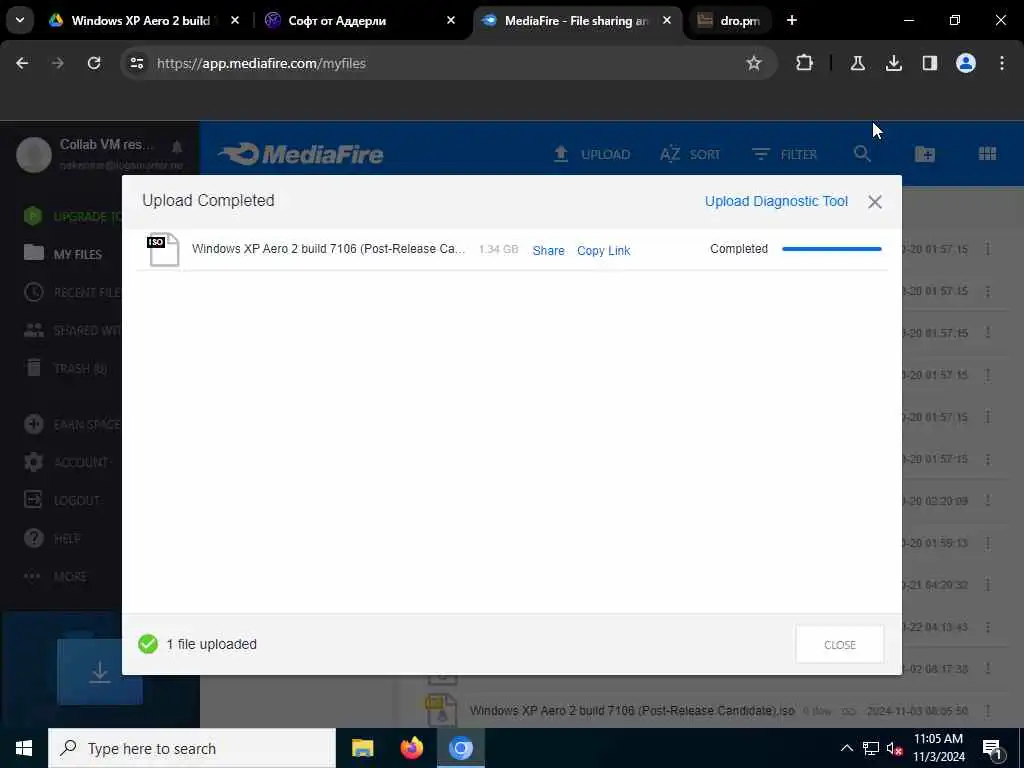This screenshot has height=768, width=1024.
Task: Click the Share link for the uploaded ISO
Action: [548, 250]
